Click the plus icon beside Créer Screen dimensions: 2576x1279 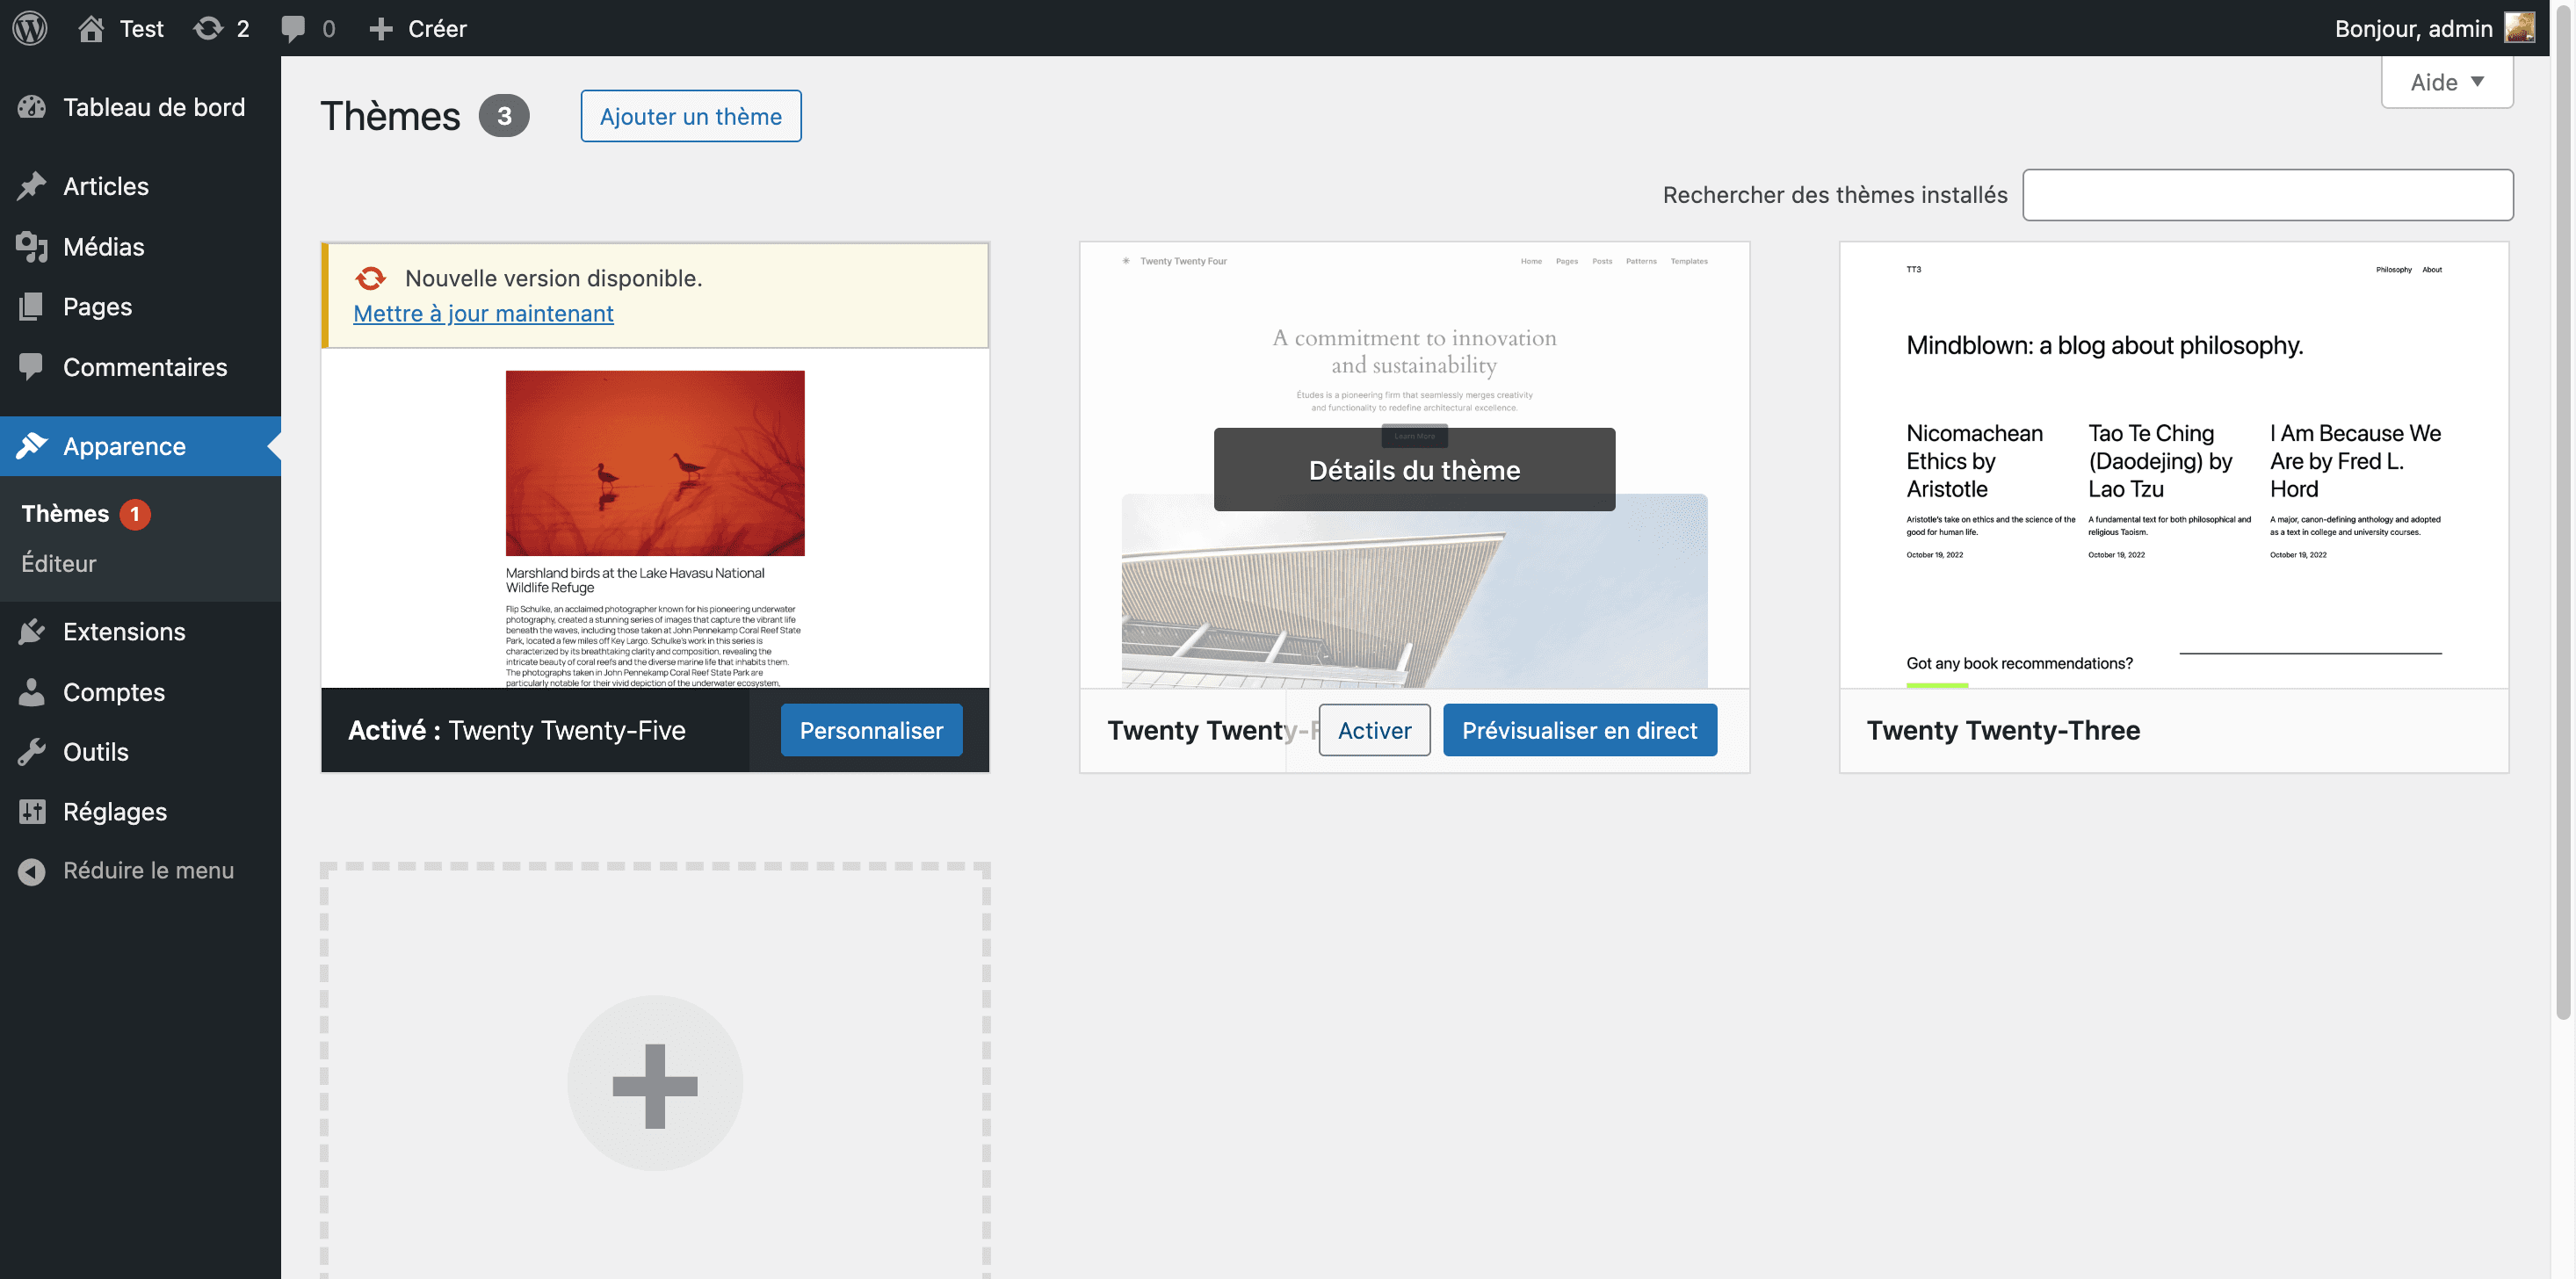point(381,29)
